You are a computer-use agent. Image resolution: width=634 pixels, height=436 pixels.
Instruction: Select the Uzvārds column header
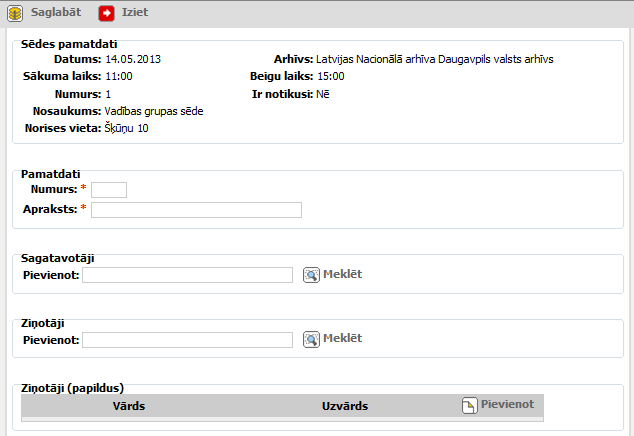pos(344,406)
